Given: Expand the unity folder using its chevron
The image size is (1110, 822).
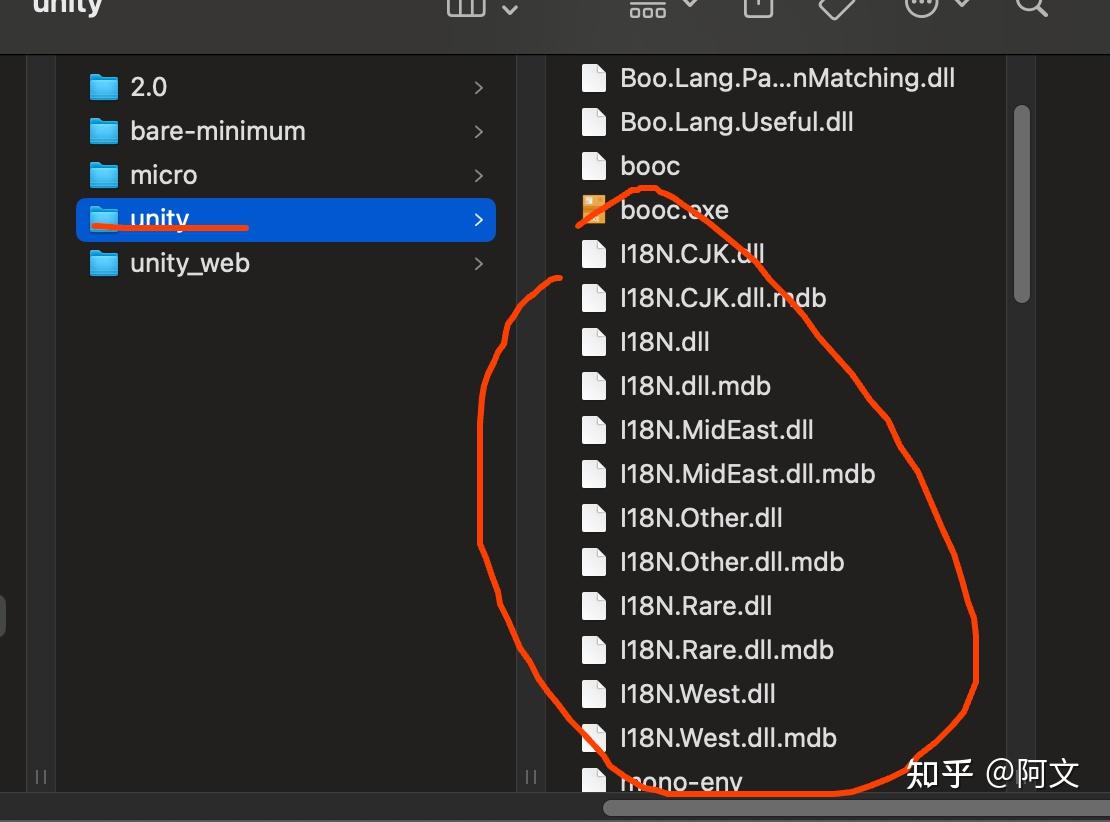Looking at the screenshot, I should tap(478, 219).
